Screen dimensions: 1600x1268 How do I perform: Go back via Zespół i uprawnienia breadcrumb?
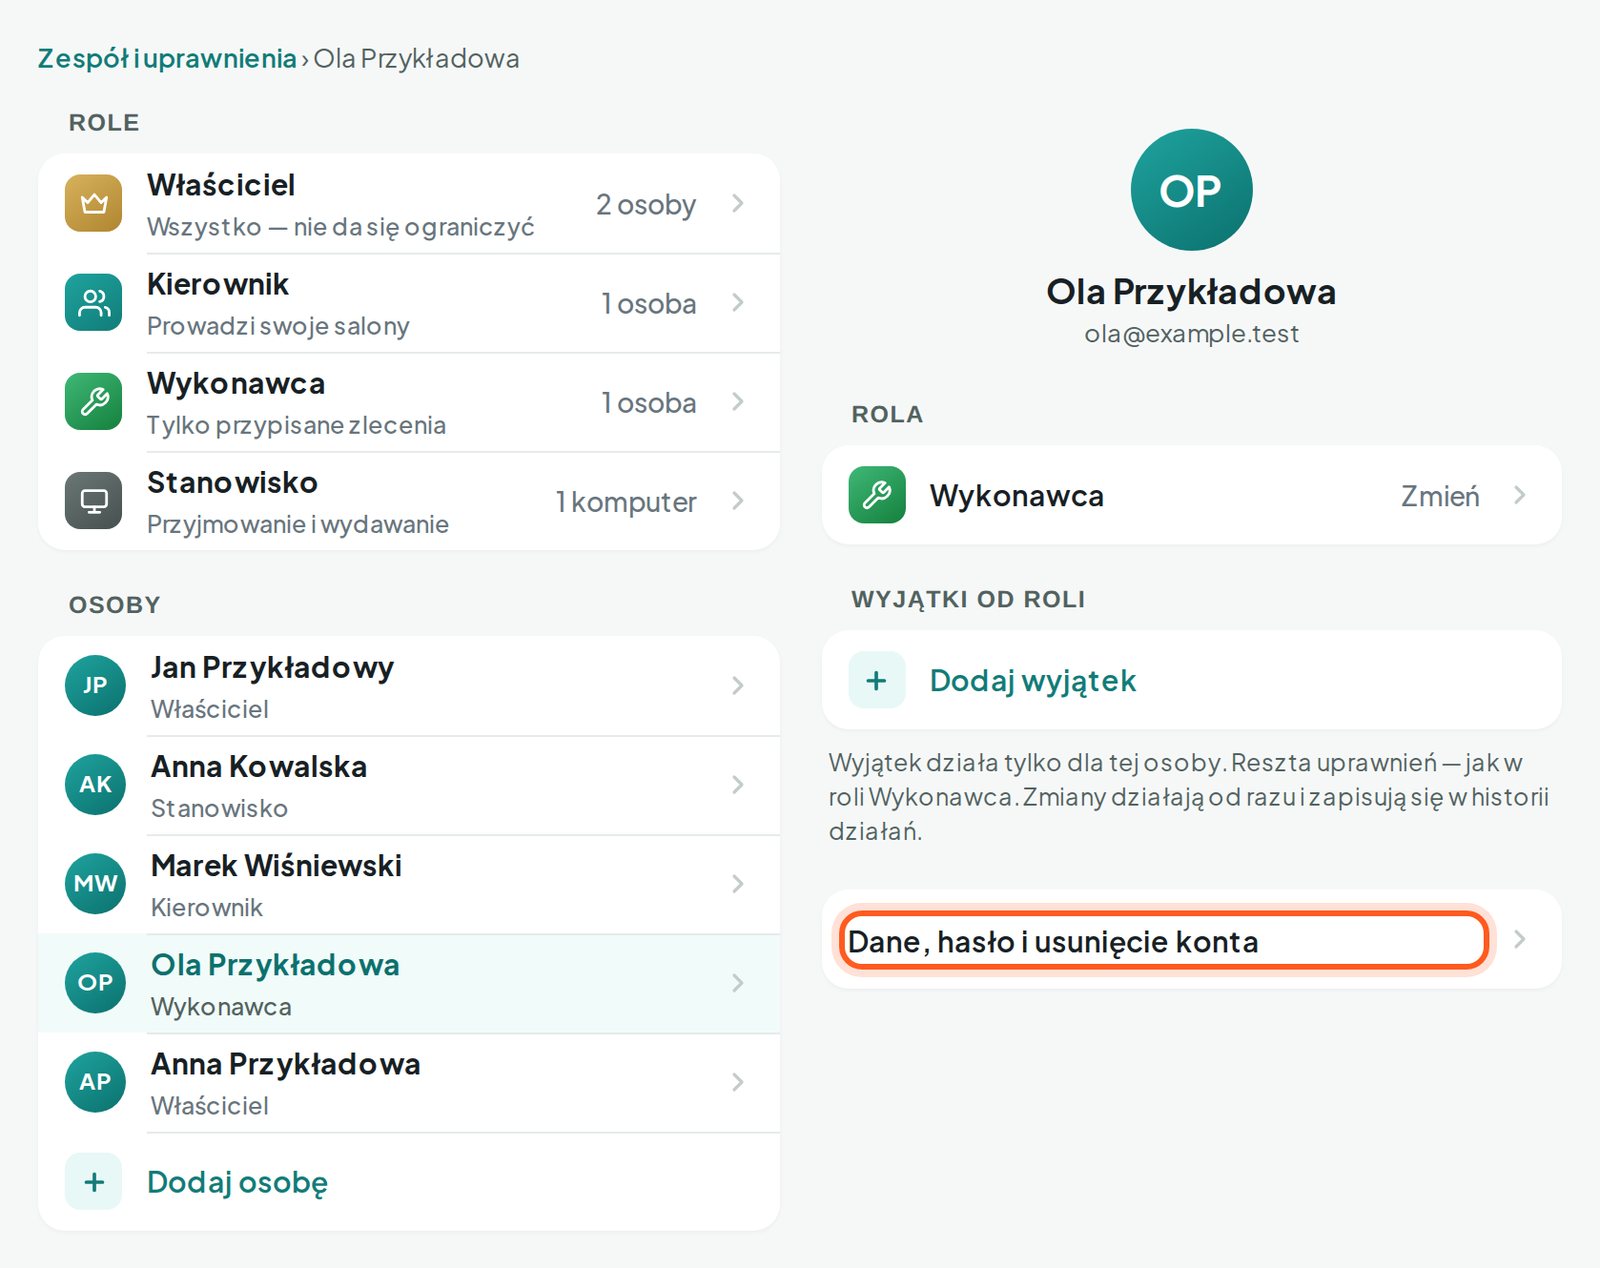pos(167,58)
